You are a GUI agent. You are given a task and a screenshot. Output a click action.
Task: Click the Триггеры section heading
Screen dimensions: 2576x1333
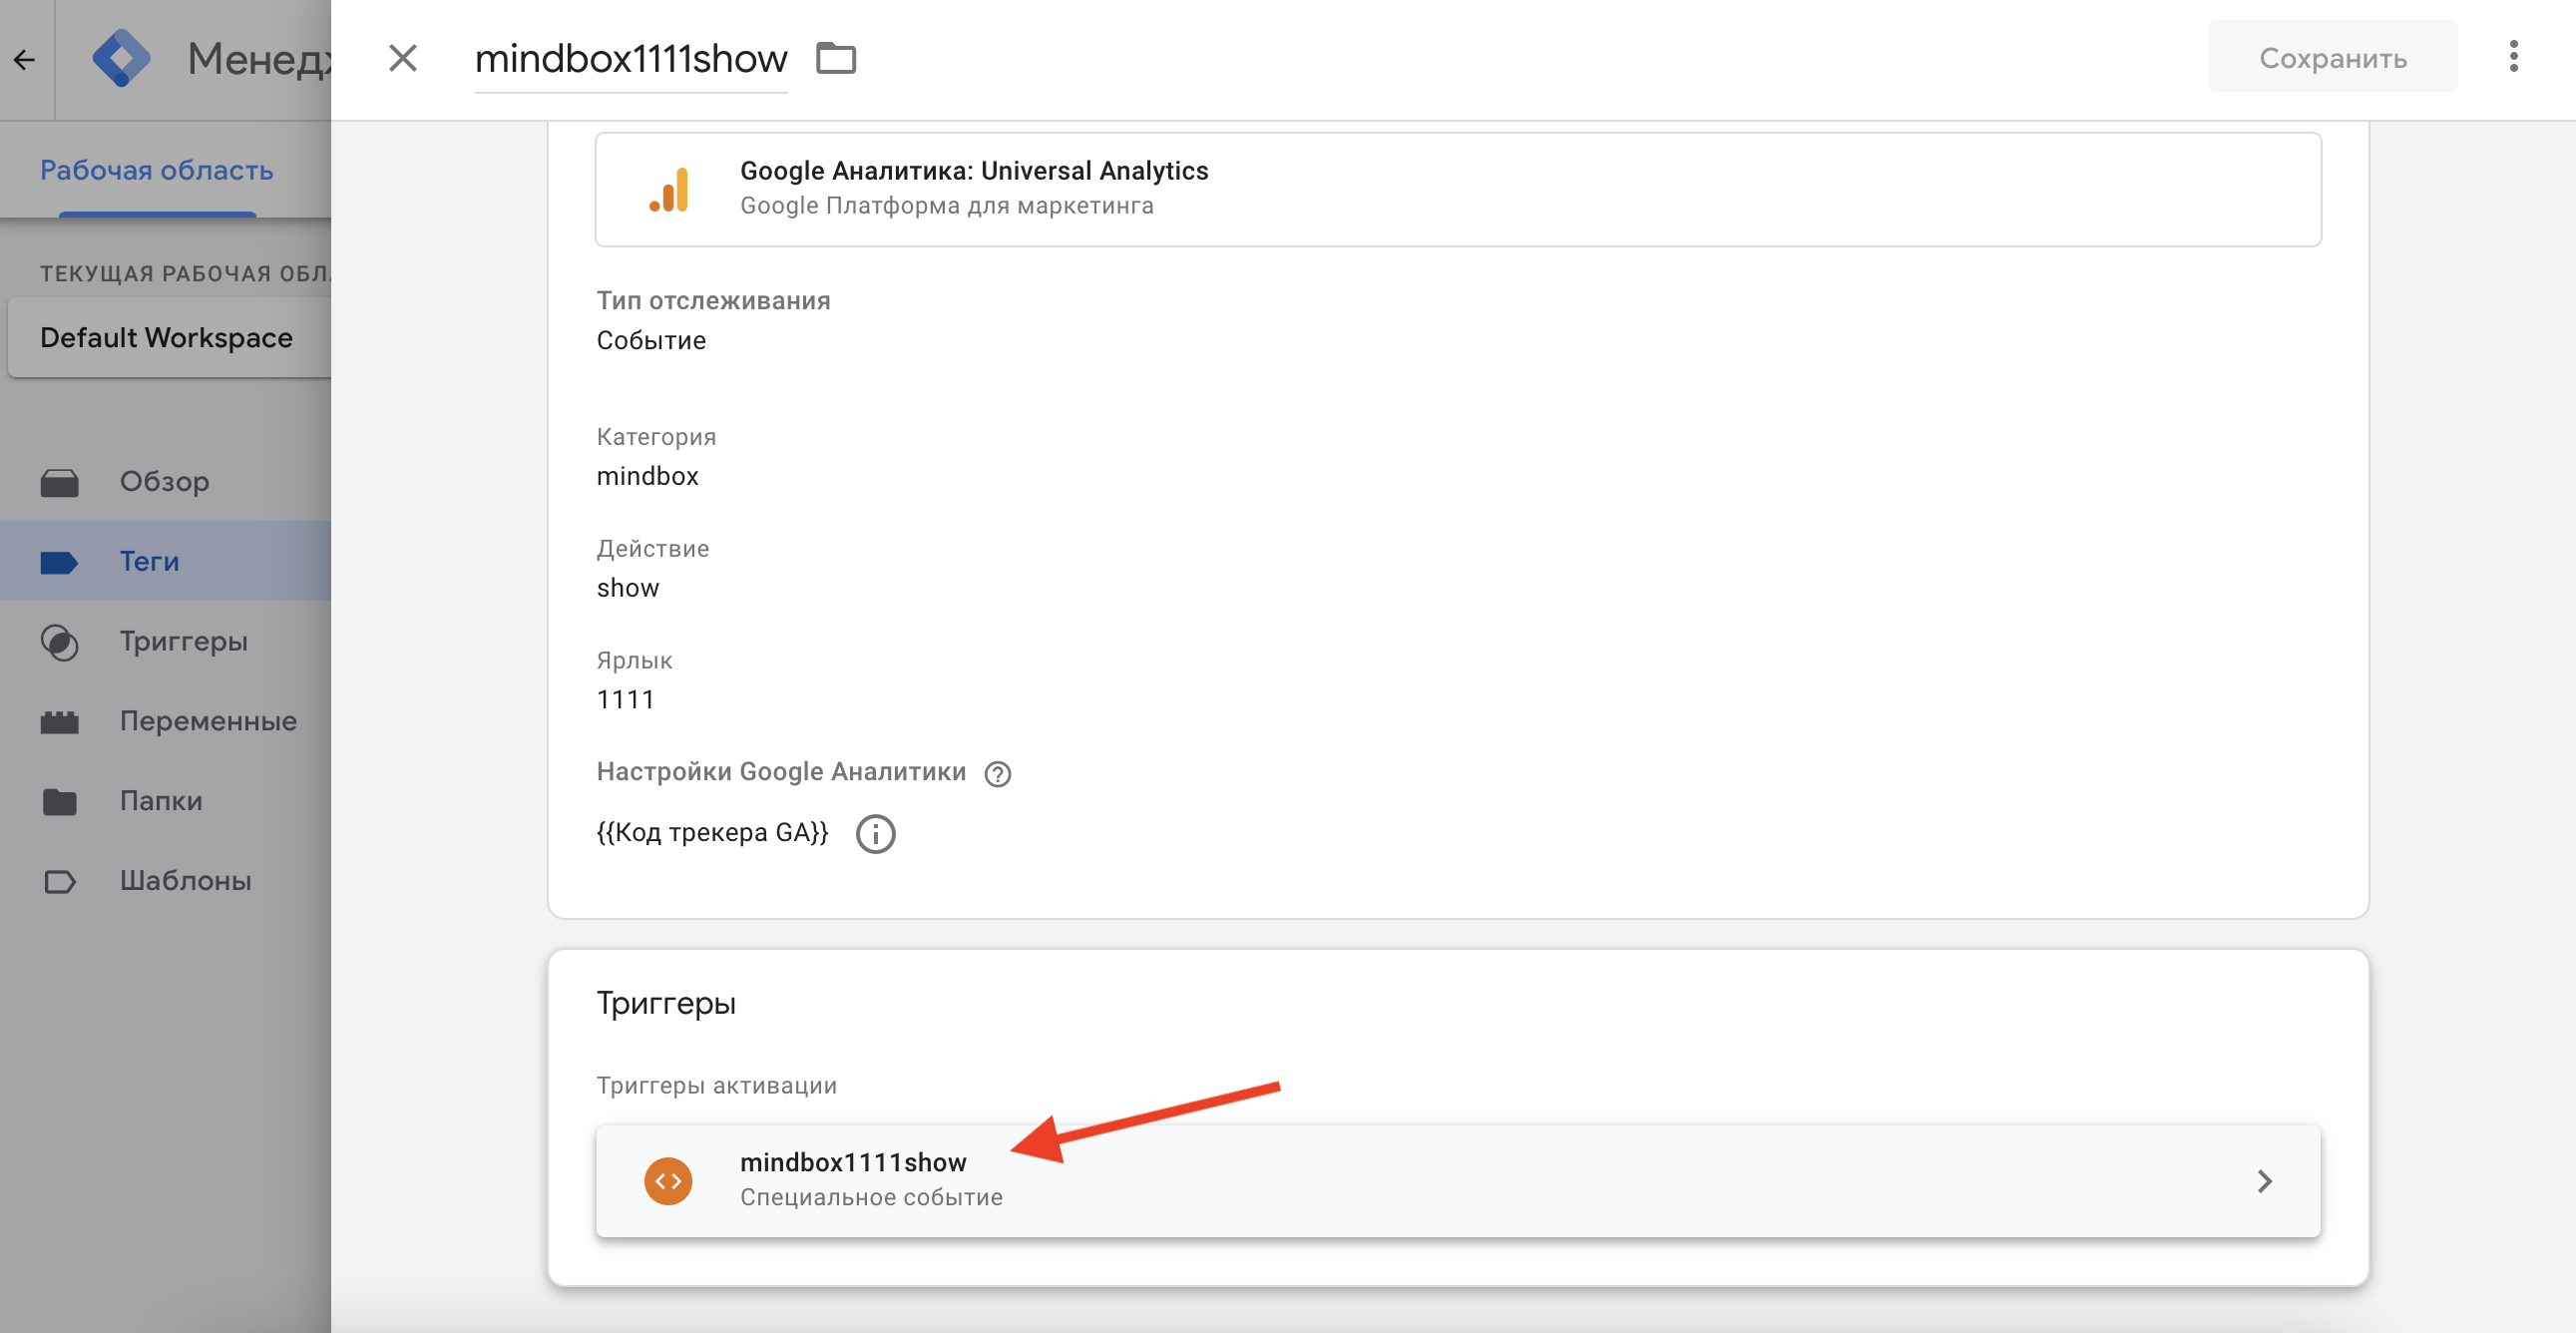click(666, 1002)
